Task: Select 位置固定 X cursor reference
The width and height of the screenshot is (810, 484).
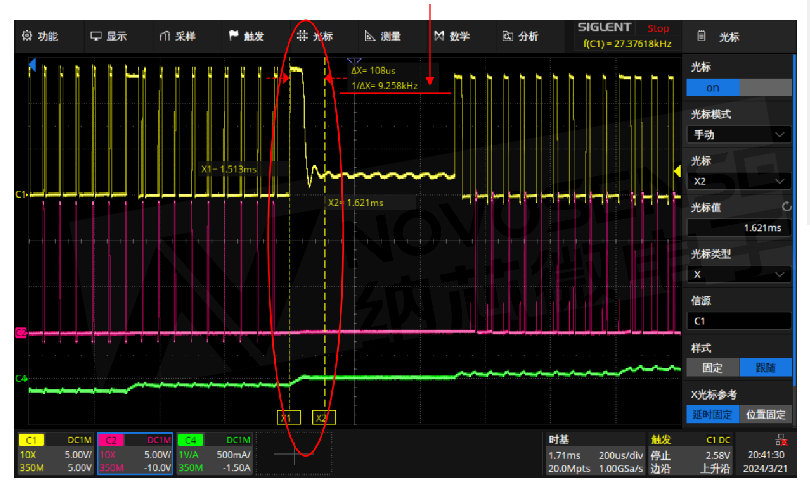Action: pyautogui.click(x=765, y=414)
